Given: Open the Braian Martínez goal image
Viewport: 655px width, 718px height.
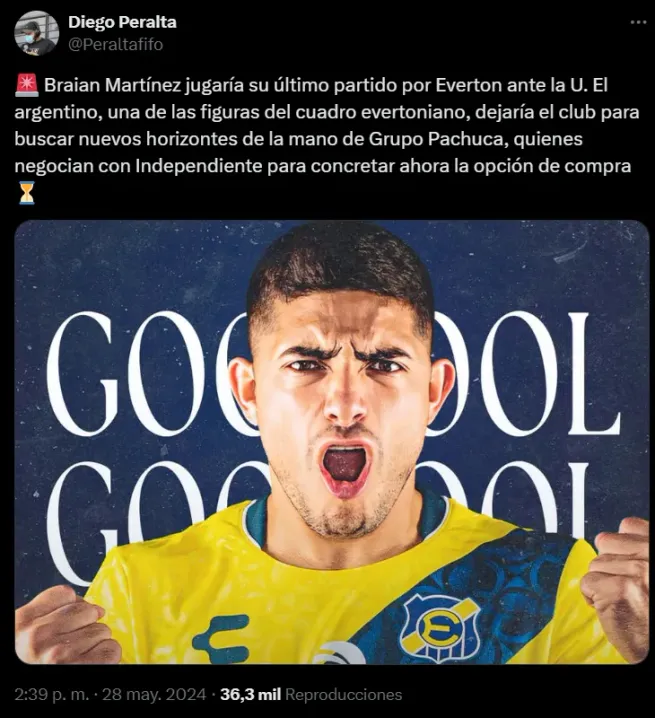Looking at the screenshot, I should tap(332, 442).
